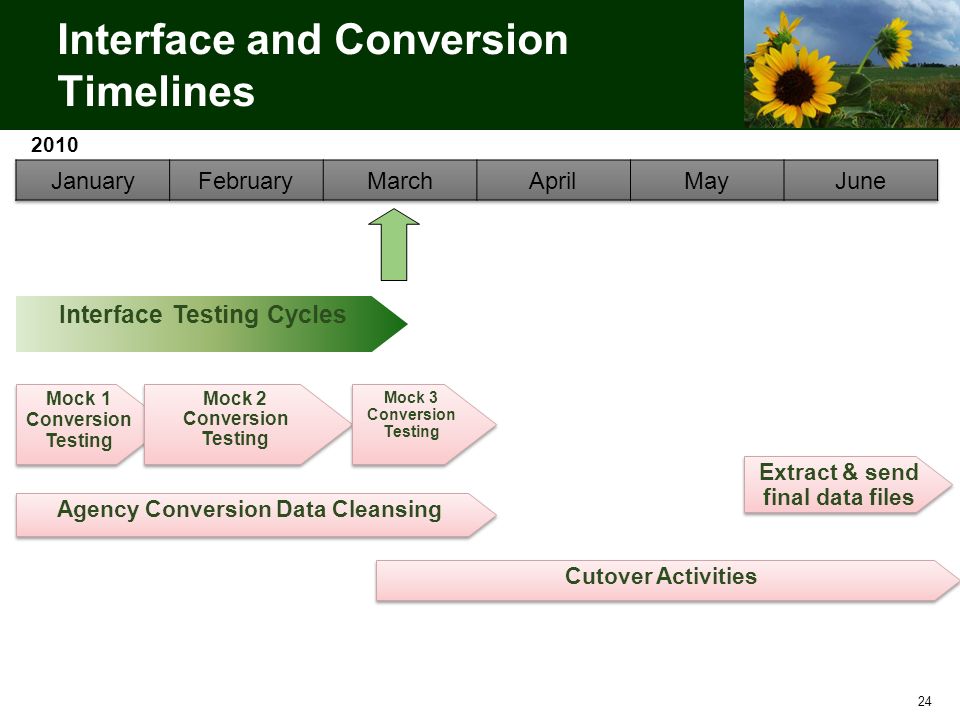960x720 pixels.
Task: Select the March month cell
Action: 400,181
